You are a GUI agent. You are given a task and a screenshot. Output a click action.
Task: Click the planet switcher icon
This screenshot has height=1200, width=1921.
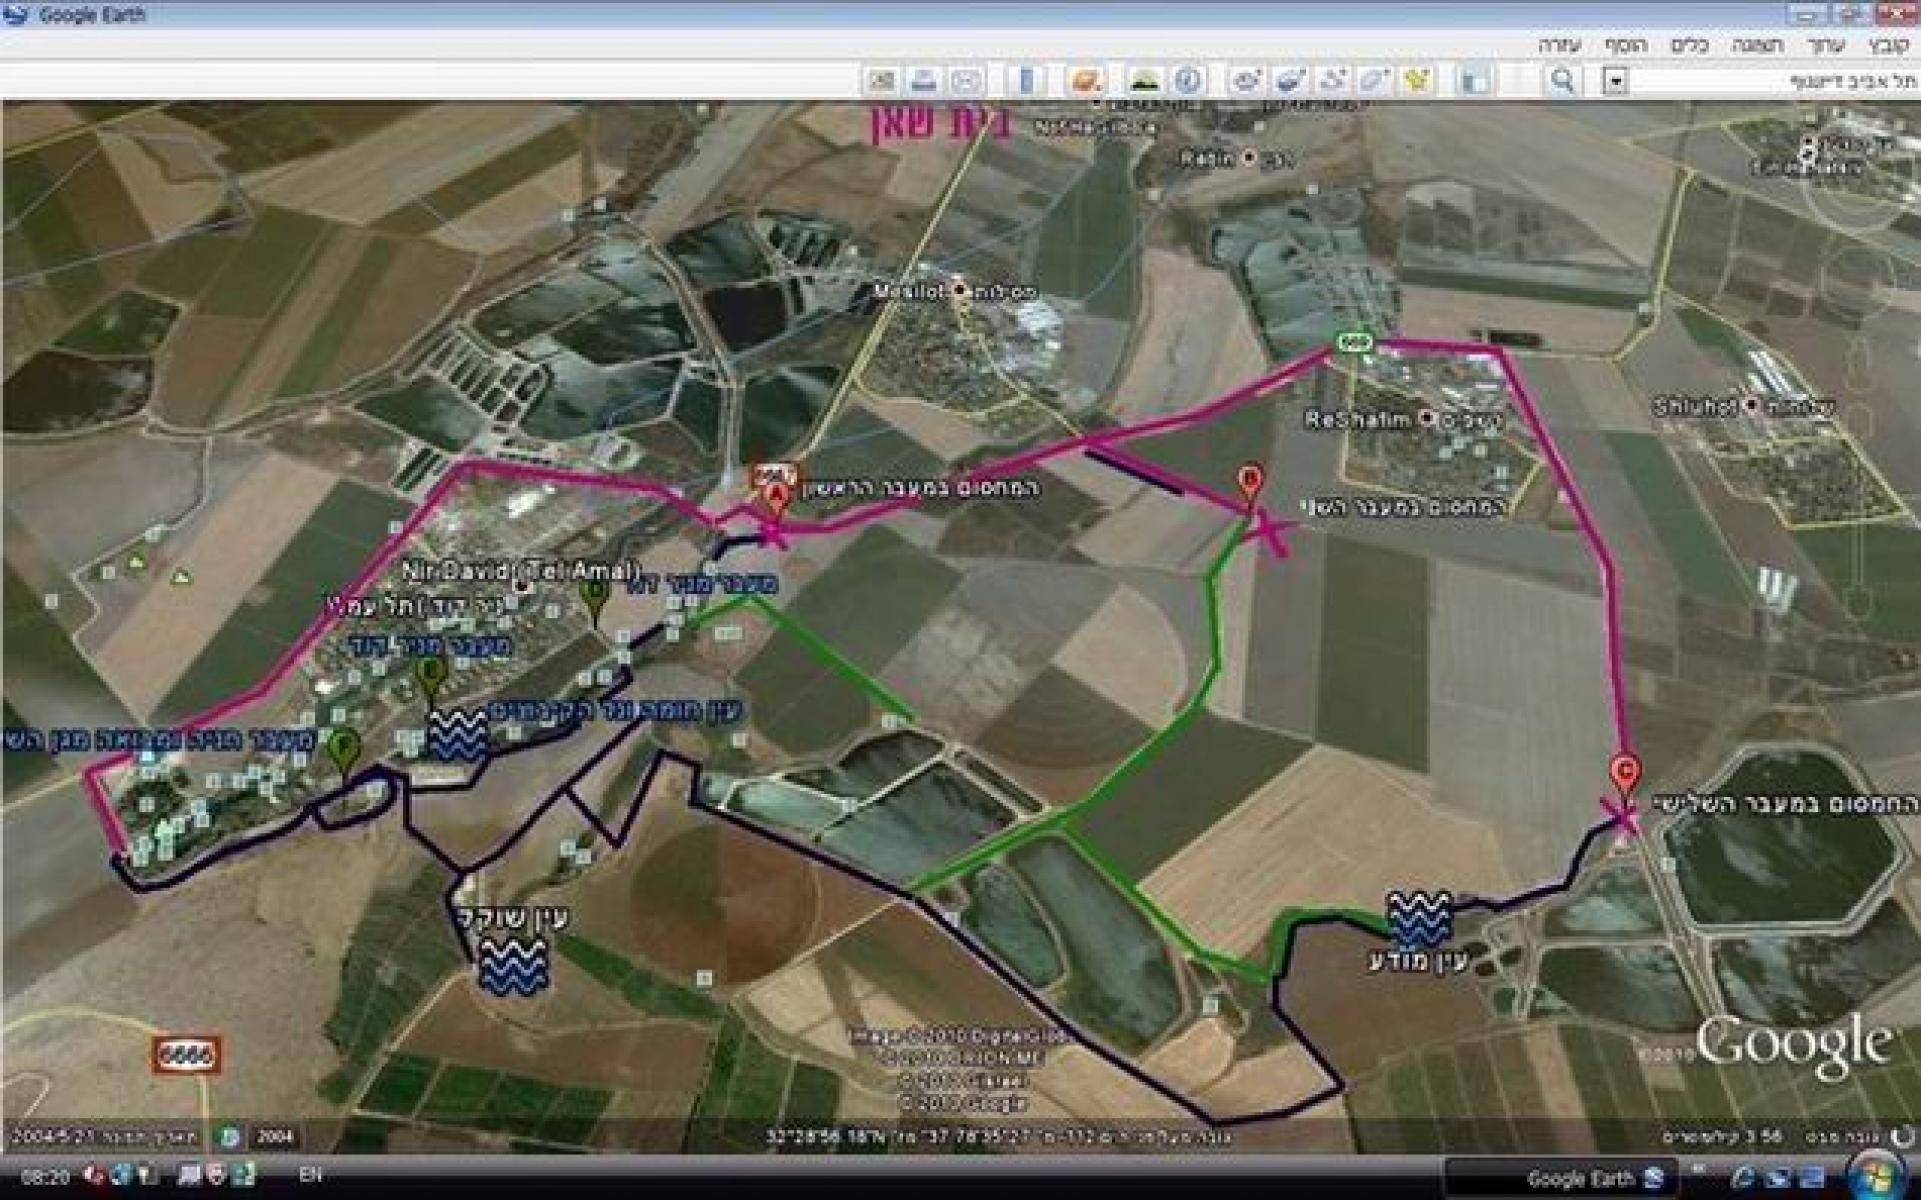coord(1086,80)
